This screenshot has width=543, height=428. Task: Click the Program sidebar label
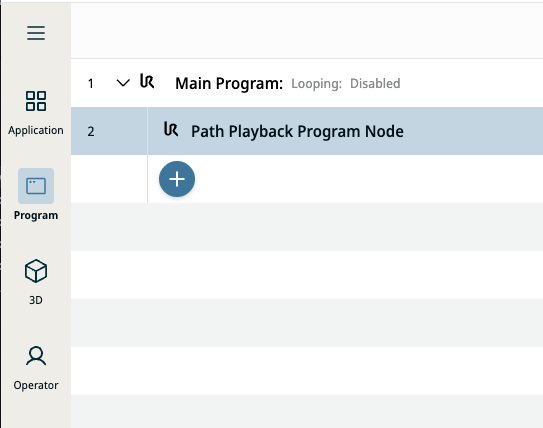36,215
